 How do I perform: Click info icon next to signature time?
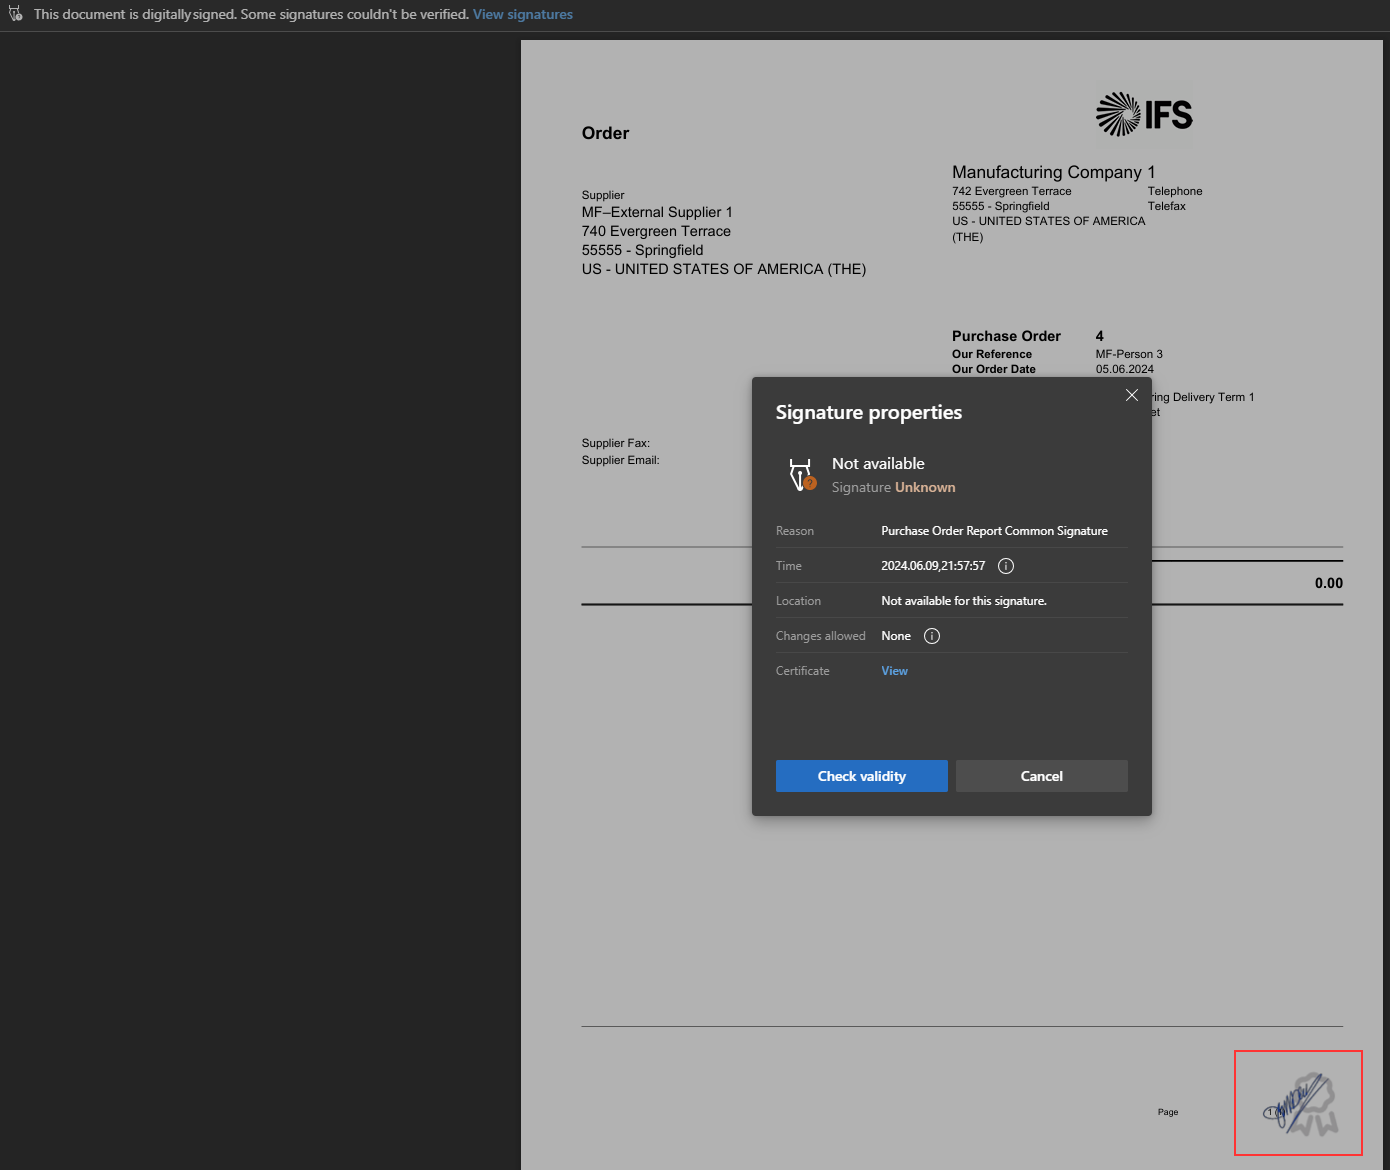(1006, 566)
